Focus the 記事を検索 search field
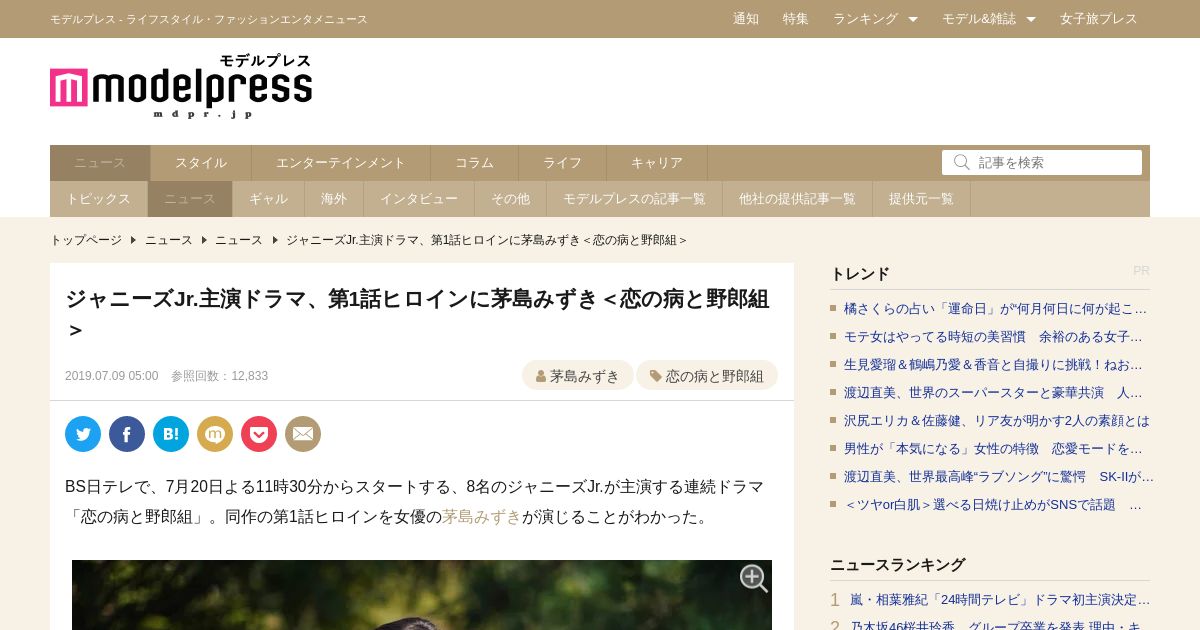Viewport: 1200px width, 630px height. (x=1042, y=162)
